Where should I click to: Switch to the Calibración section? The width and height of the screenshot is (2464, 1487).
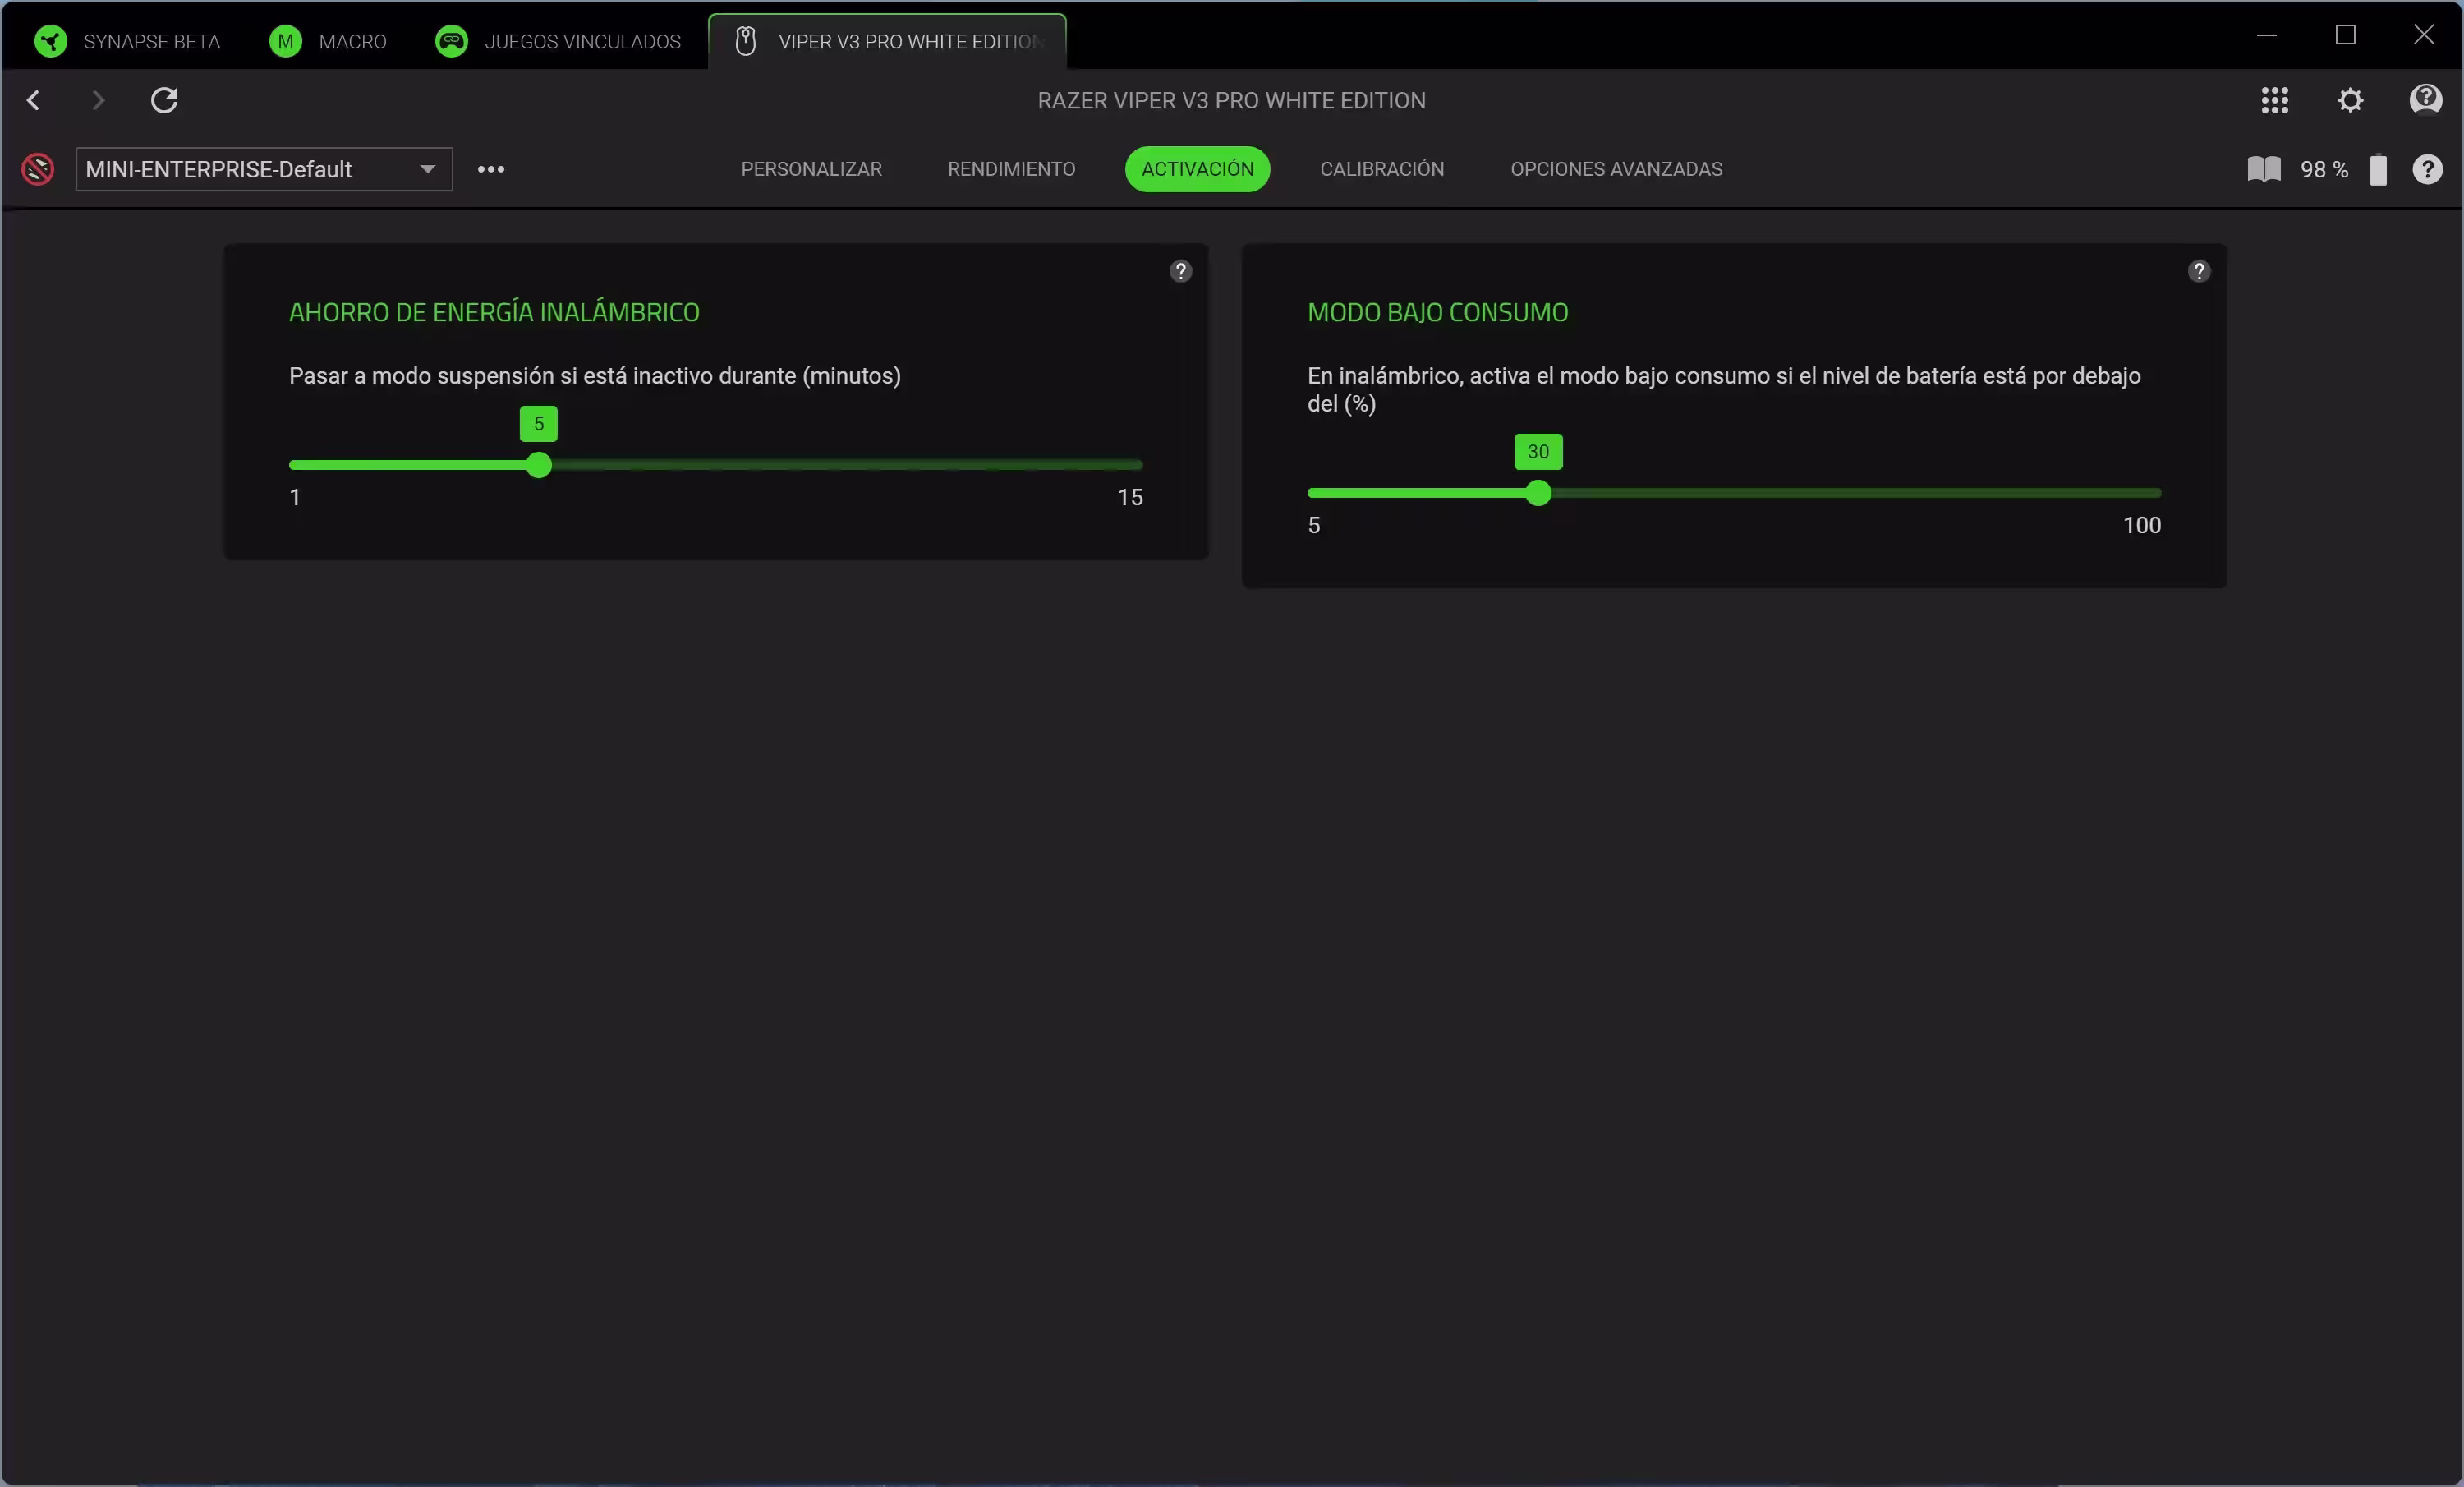(x=1382, y=169)
